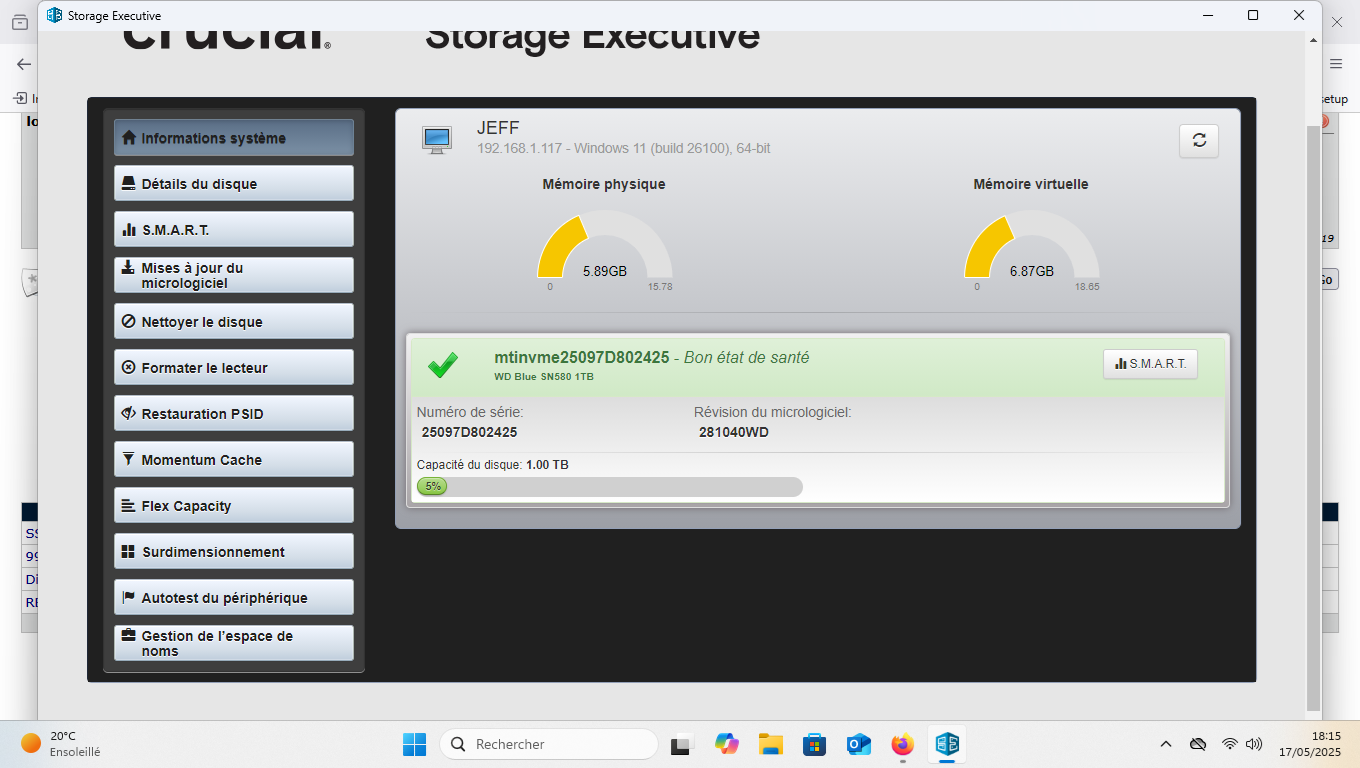Click the mtinvme25097D802425 drive name
The image size is (1360, 768).
581,358
